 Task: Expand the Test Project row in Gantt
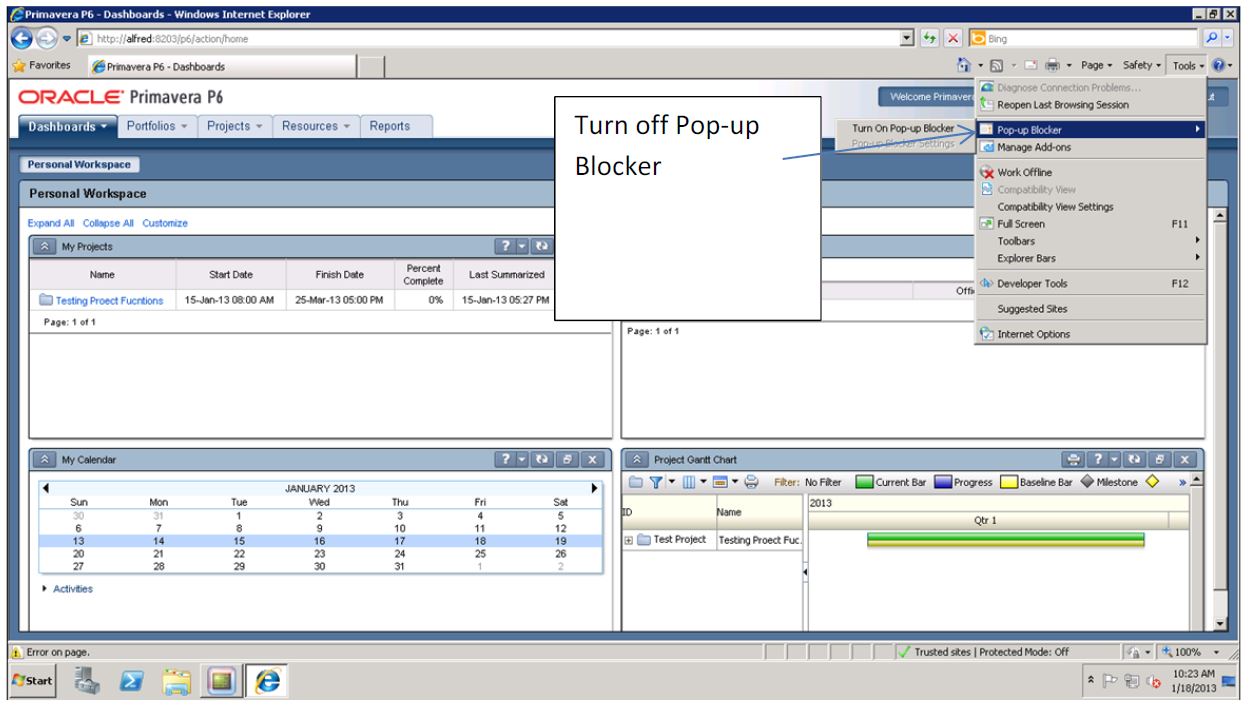(x=629, y=540)
